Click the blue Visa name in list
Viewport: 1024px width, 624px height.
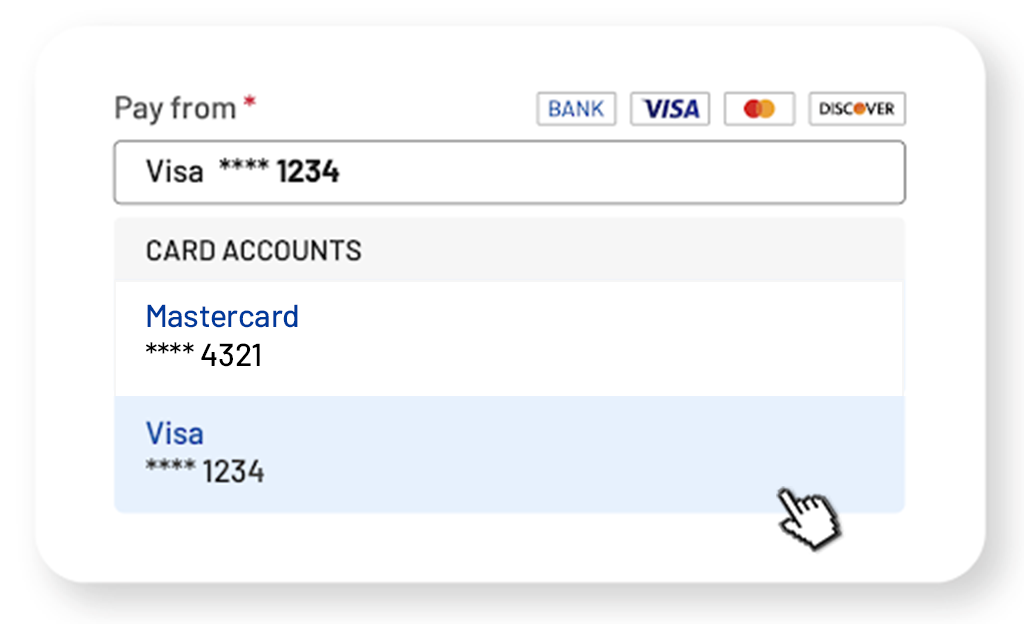pos(174,433)
